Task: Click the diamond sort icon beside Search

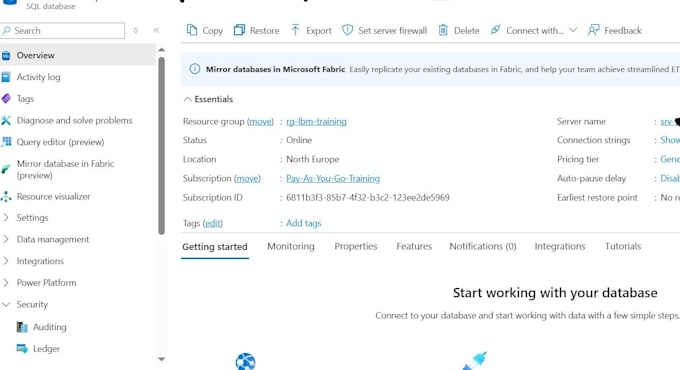Action: pos(136,30)
